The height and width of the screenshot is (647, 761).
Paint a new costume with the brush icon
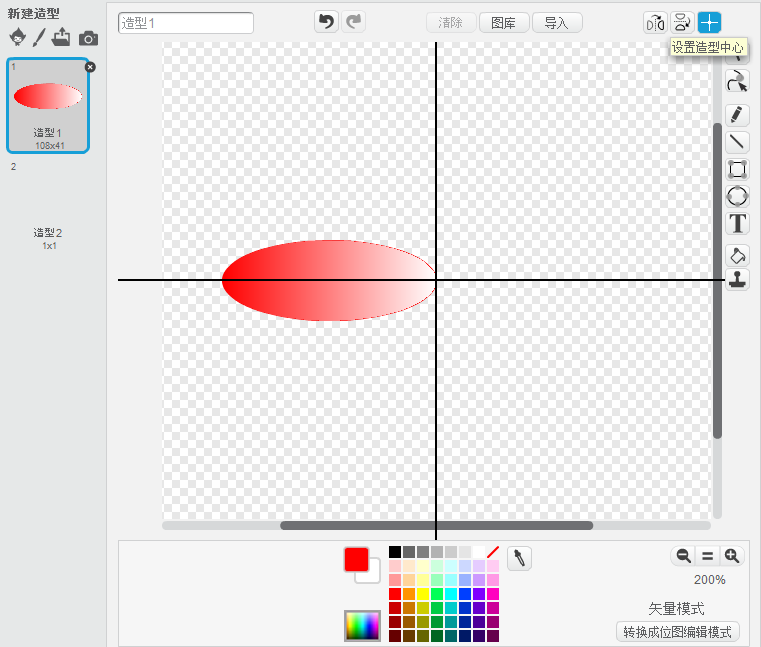[39, 37]
